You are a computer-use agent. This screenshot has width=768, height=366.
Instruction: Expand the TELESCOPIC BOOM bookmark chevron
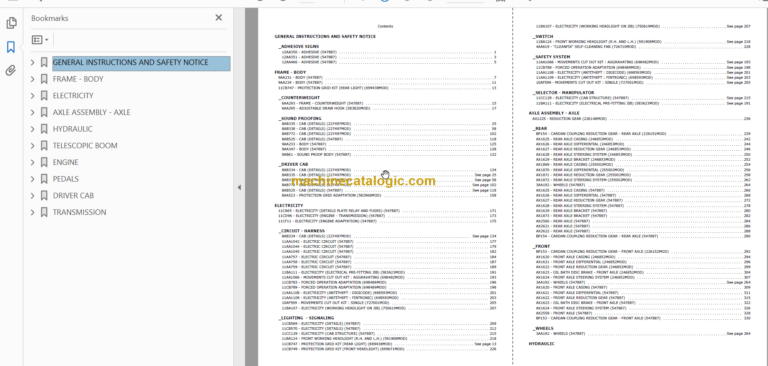pos(33,146)
